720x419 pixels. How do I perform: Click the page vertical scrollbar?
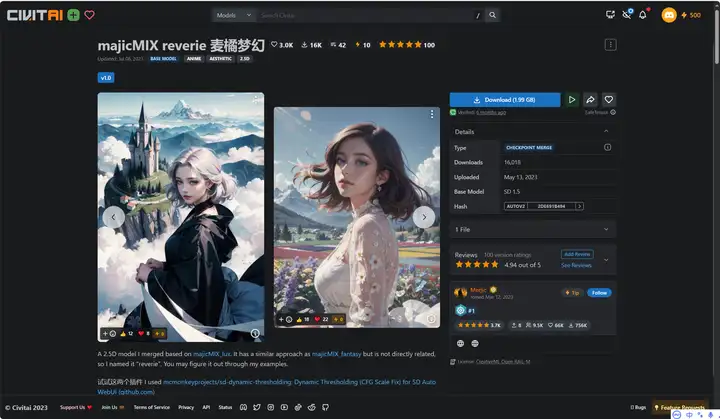coord(717,37)
